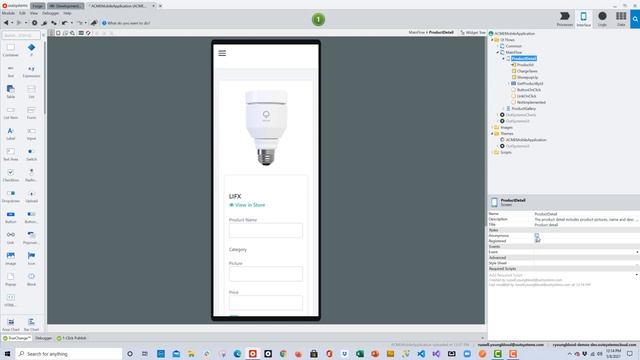The height and width of the screenshot is (360, 640).
Task: Toggle the Anonymous role checkbox
Action: 537,236
